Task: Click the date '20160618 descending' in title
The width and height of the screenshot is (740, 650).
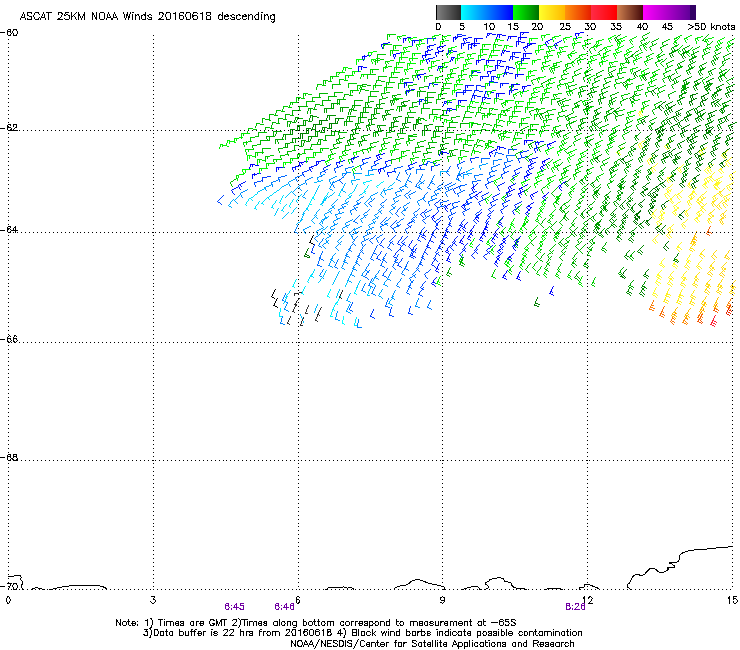Action: tap(217, 16)
